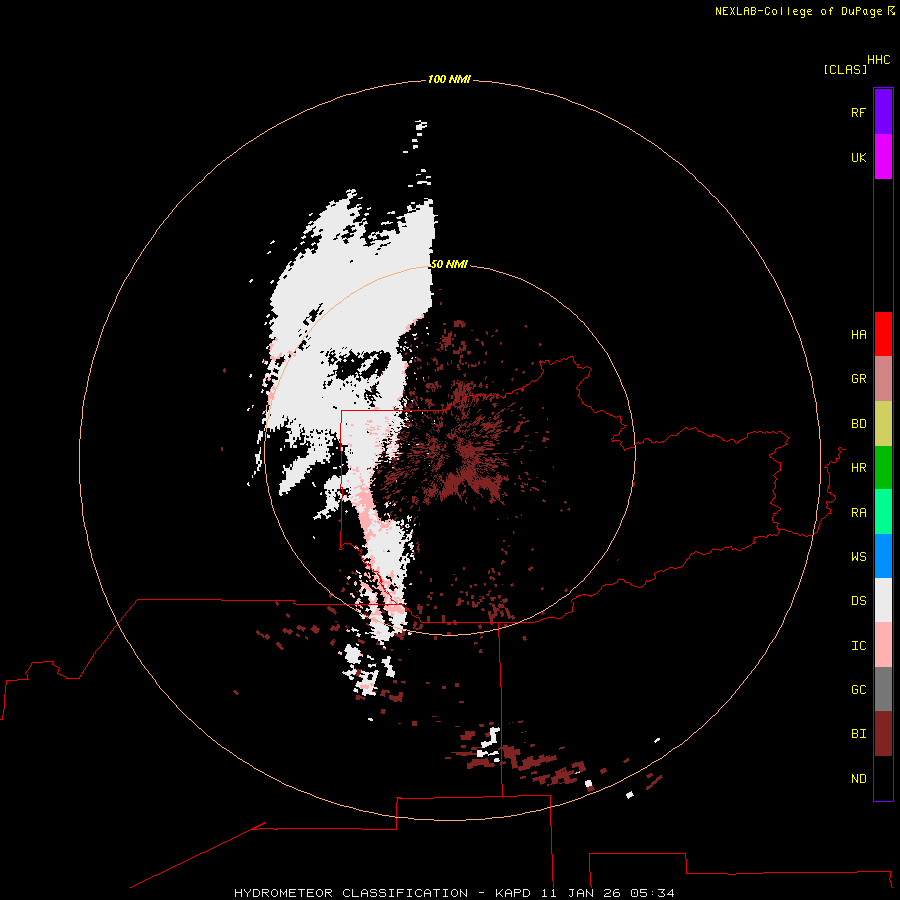Click the WS blue legend swatch
Viewport: 900px width, 900px height.
pos(883,556)
